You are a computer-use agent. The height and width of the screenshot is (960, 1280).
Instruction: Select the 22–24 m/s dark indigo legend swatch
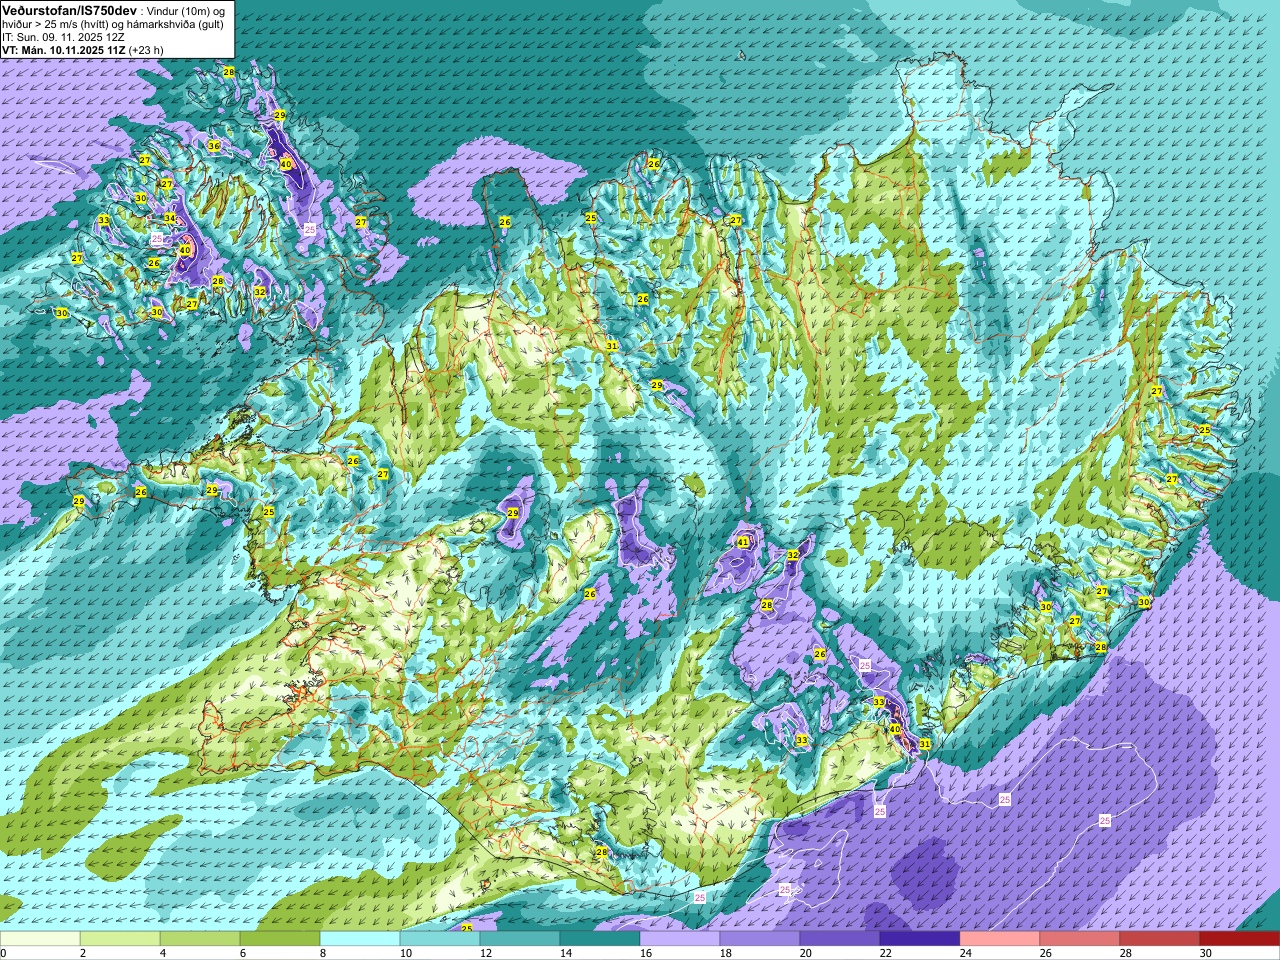tap(920, 939)
